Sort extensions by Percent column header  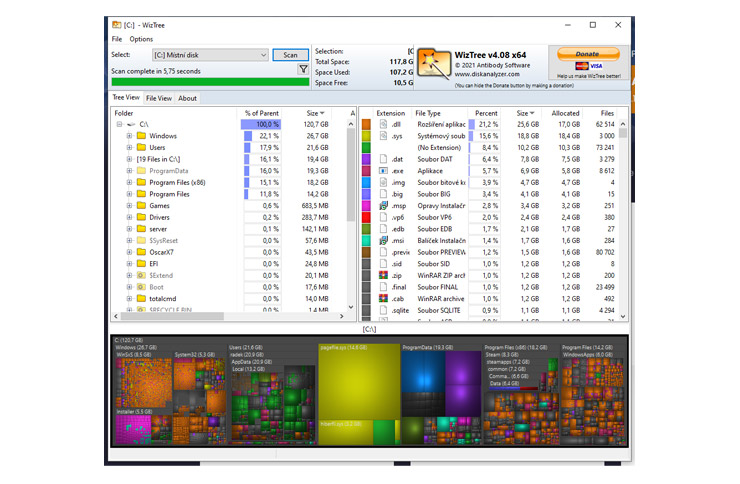[x=486, y=113]
